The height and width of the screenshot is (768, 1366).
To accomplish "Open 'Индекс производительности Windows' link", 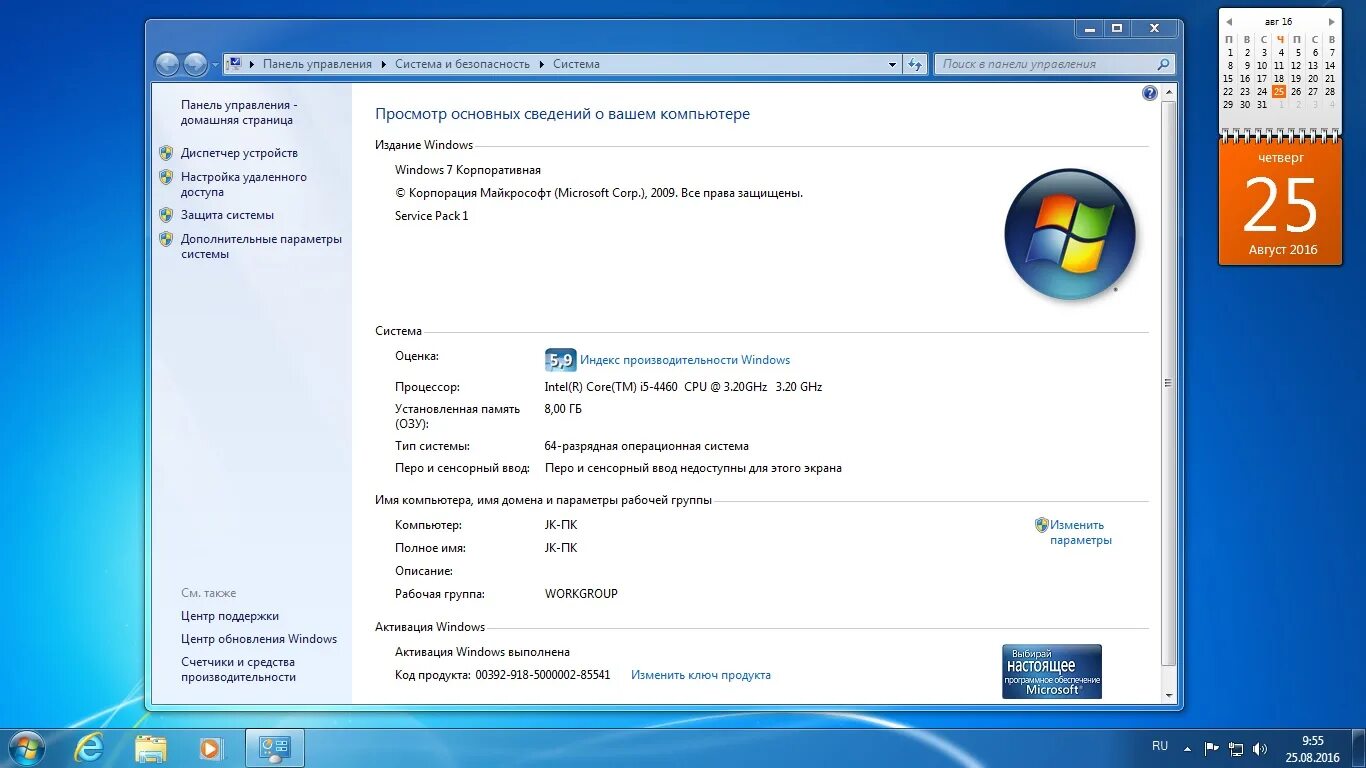I will (x=685, y=360).
